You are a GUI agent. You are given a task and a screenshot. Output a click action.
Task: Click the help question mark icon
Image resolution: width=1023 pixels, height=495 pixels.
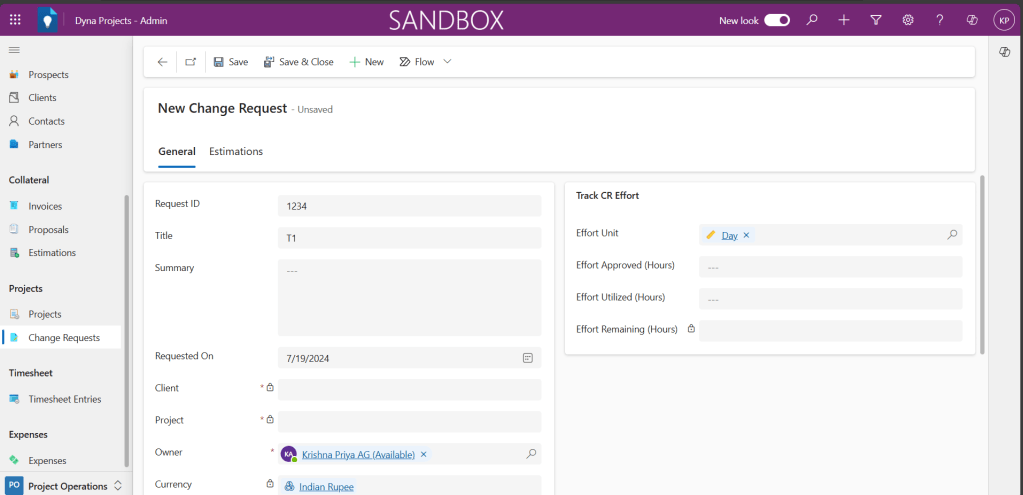[x=939, y=19]
